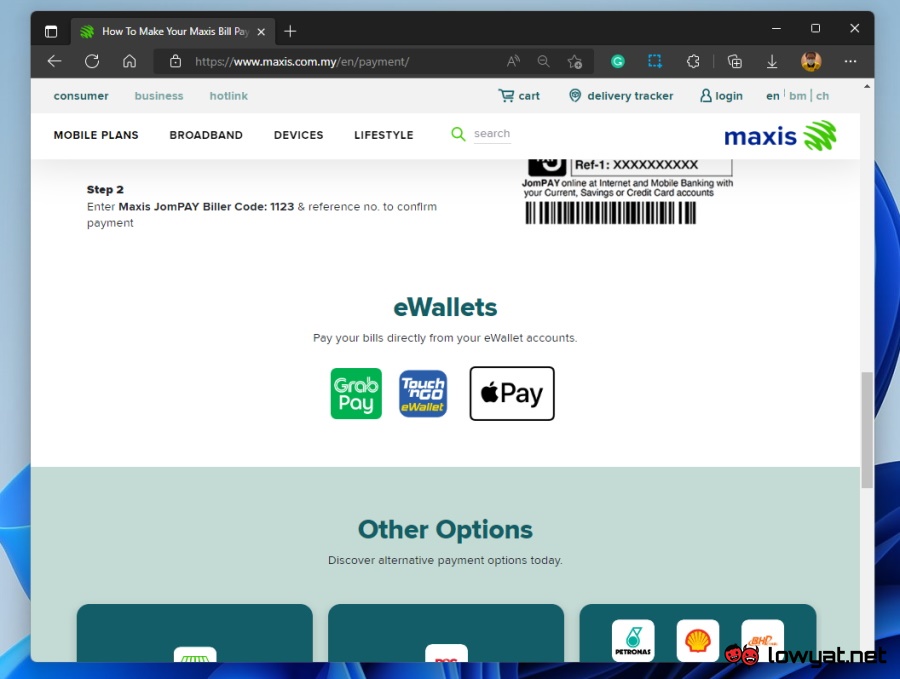The image size is (900, 679).
Task: Open the shopping cart
Action: coord(519,96)
